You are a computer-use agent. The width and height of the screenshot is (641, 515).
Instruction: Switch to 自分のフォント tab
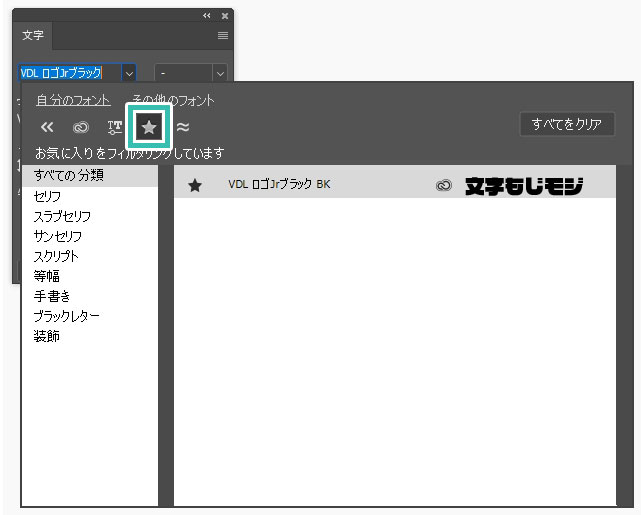[72, 100]
